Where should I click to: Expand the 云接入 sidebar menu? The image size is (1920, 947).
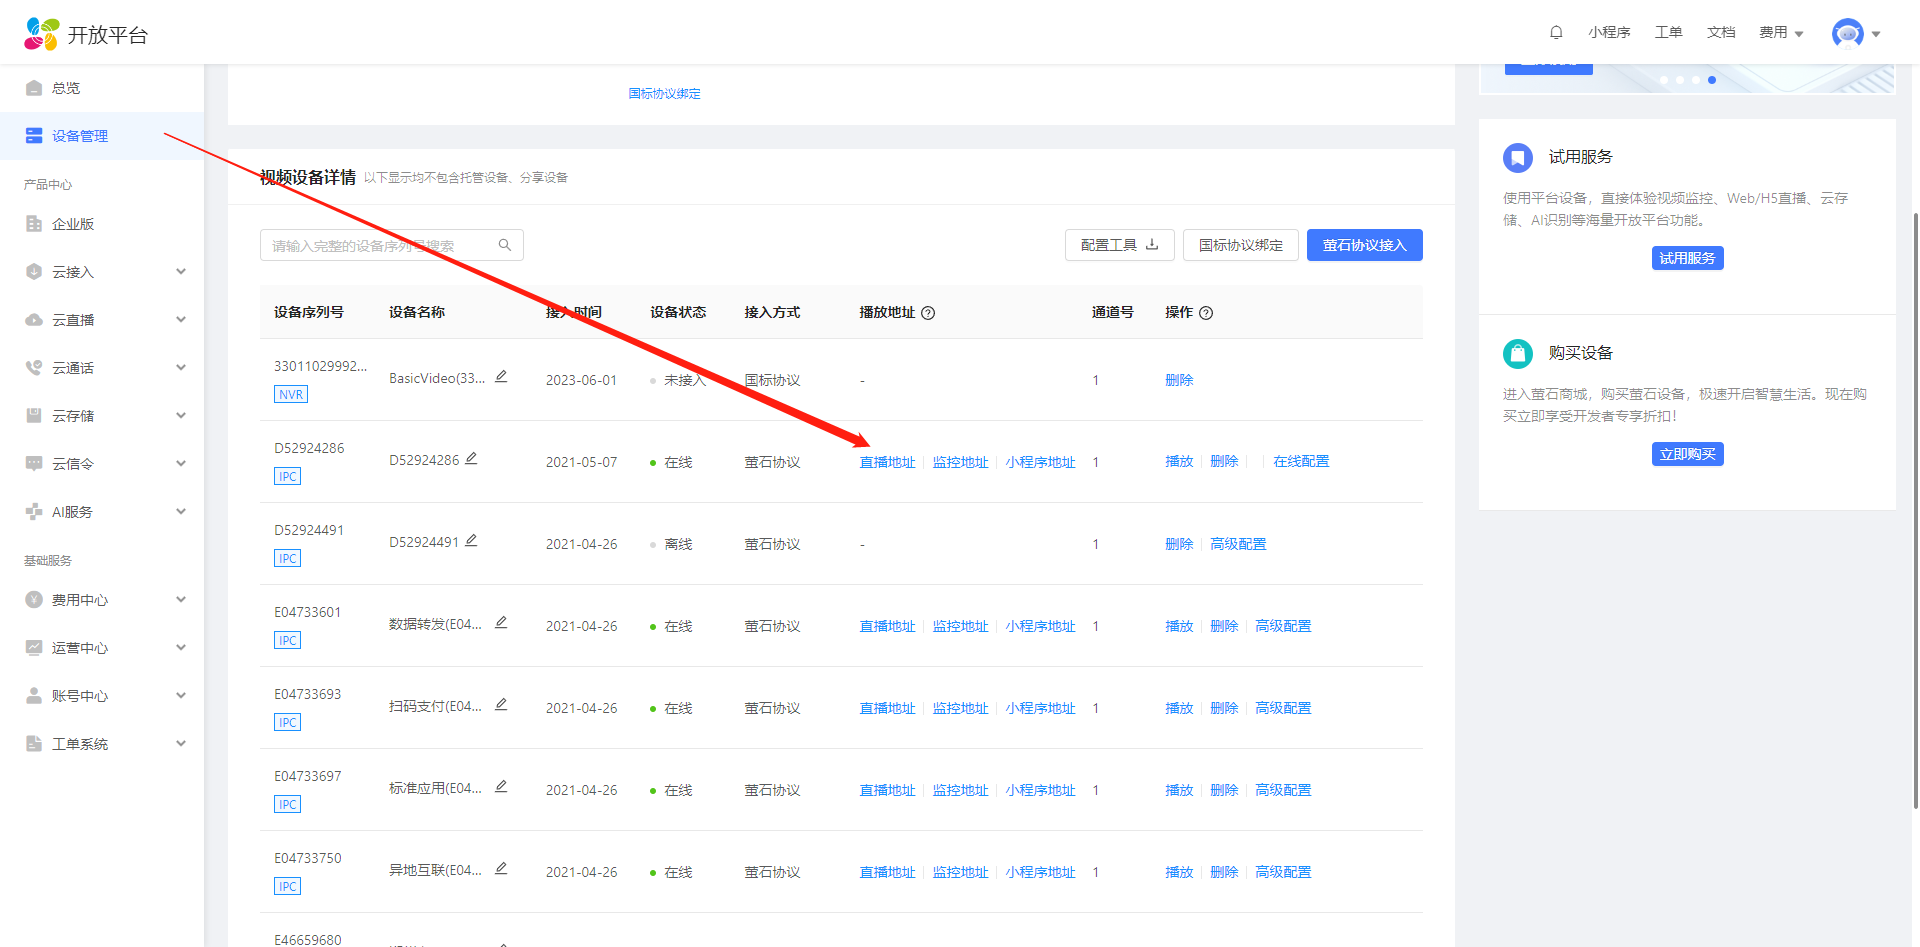tap(181, 272)
